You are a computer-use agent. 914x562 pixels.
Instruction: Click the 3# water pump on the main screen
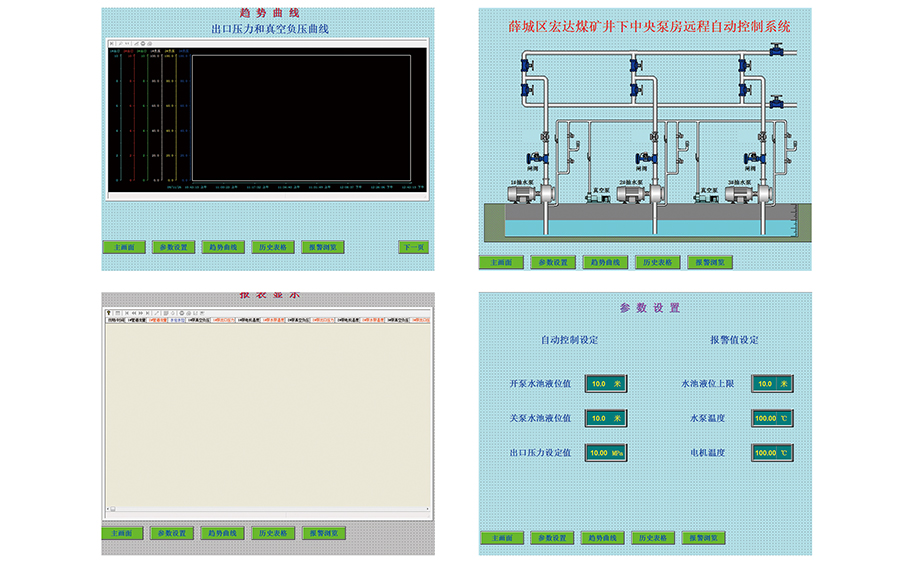tap(750, 194)
